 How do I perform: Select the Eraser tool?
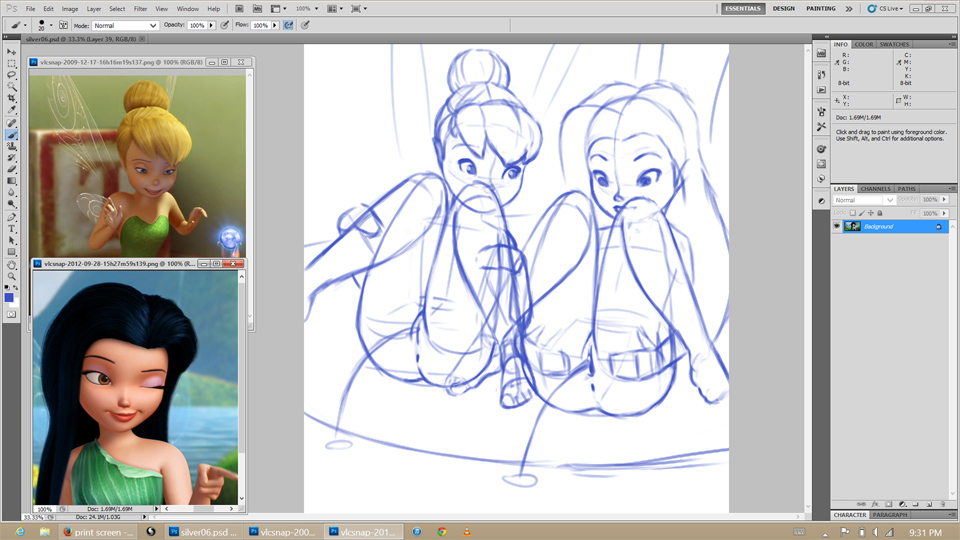click(x=12, y=170)
